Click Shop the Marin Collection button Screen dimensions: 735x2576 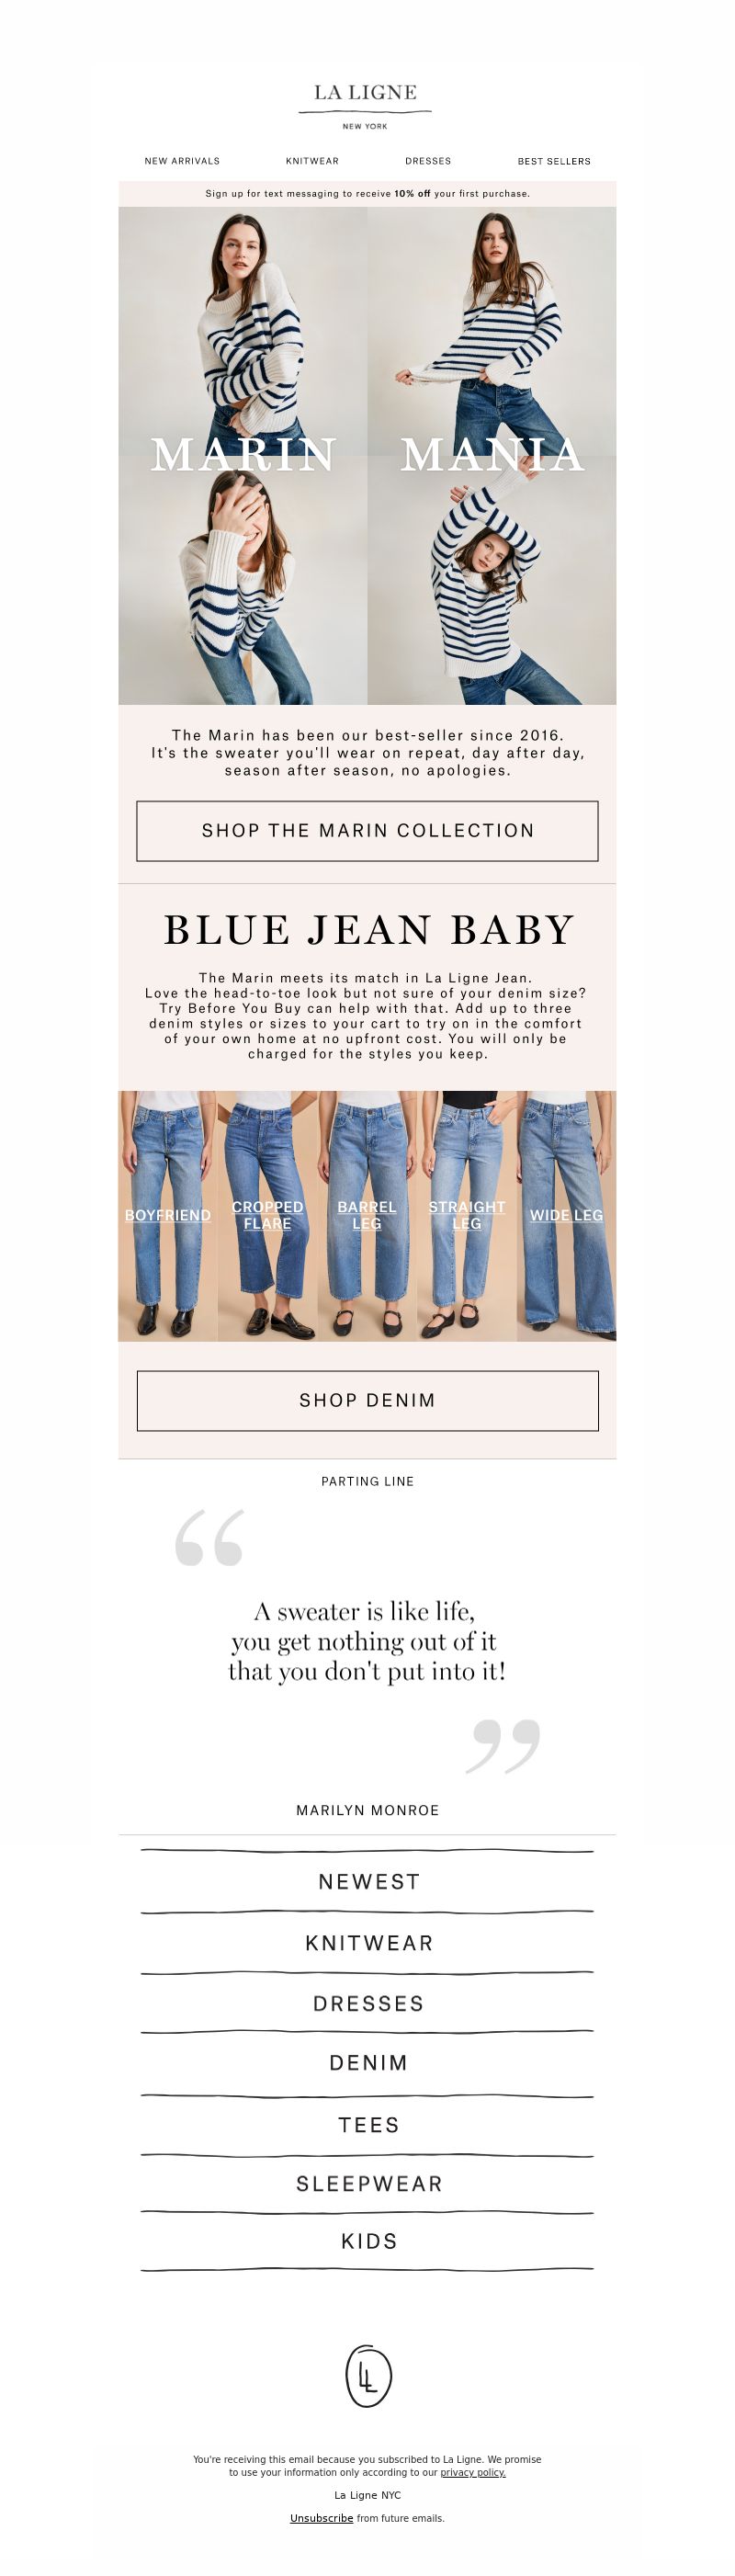(x=367, y=831)
